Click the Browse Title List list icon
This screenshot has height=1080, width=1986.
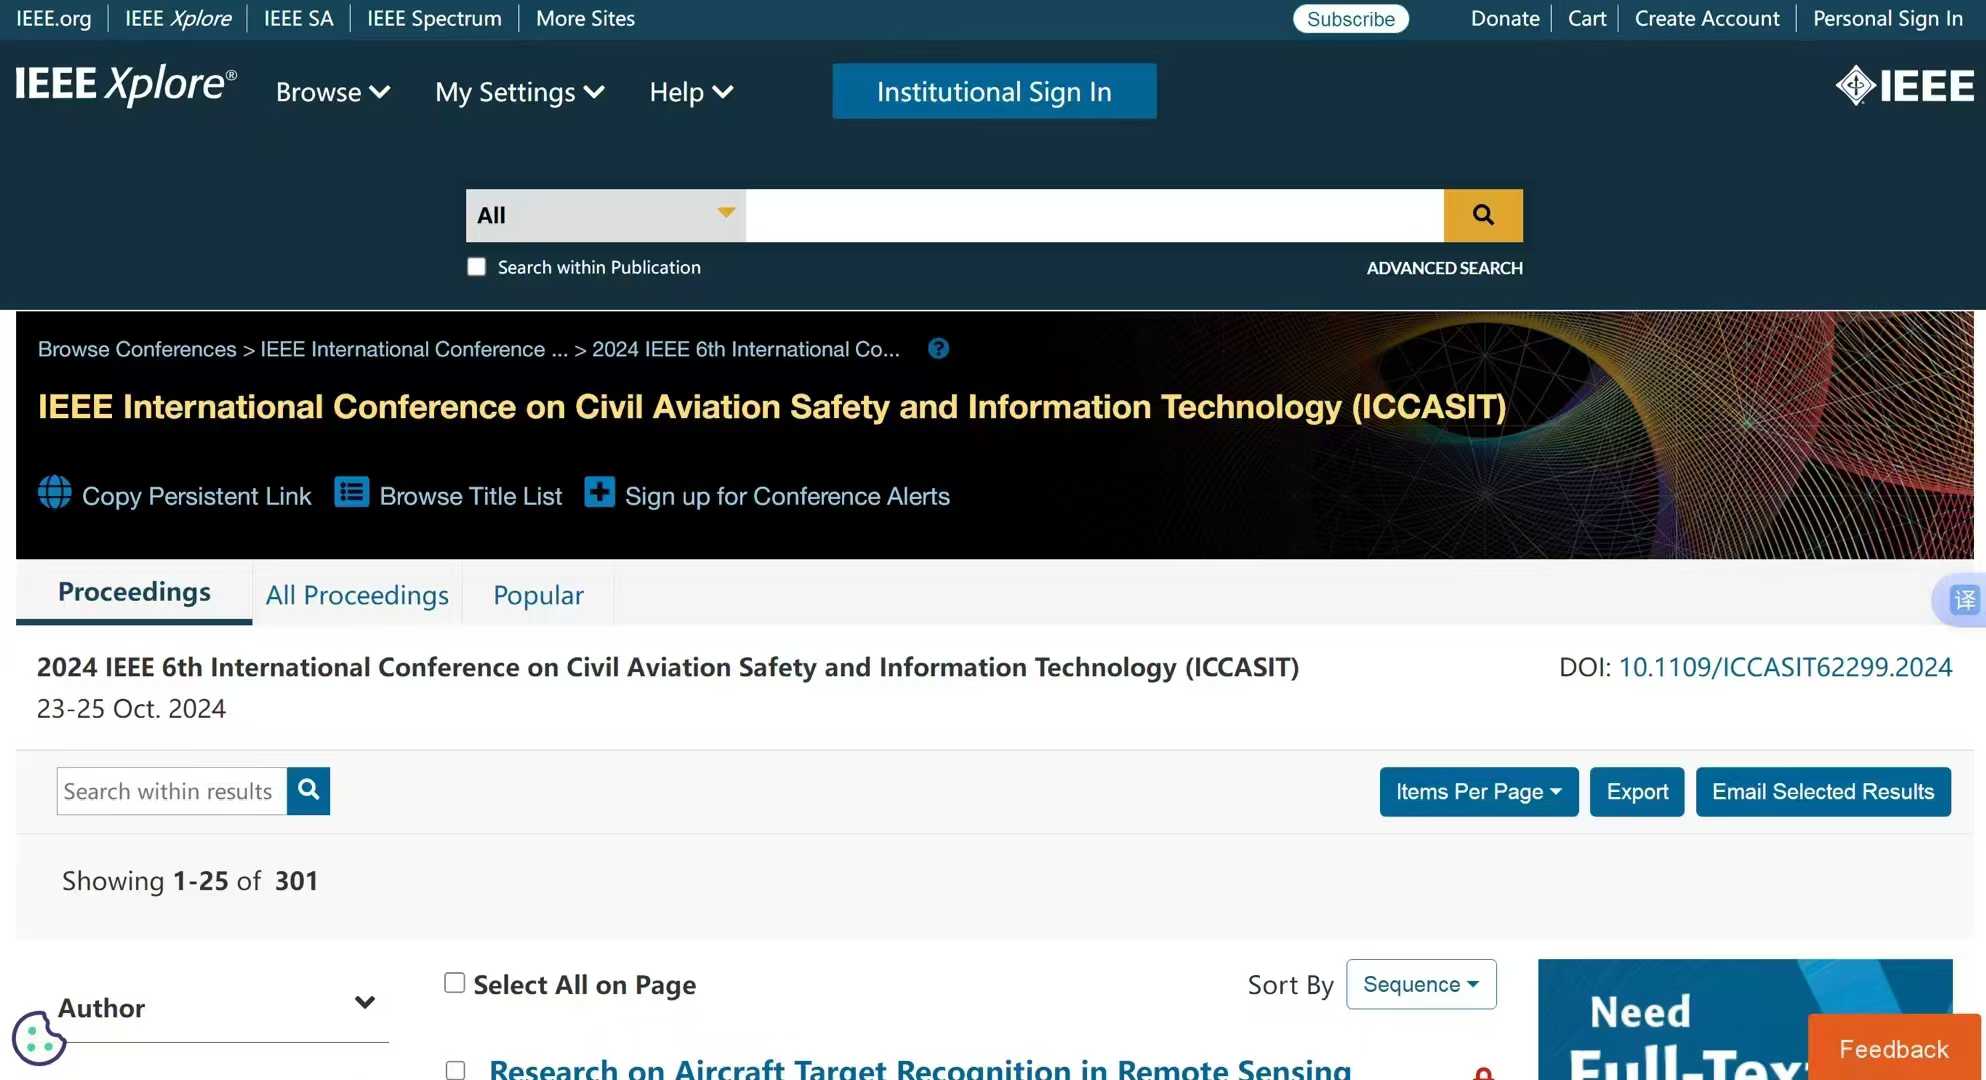click(351, 492)
